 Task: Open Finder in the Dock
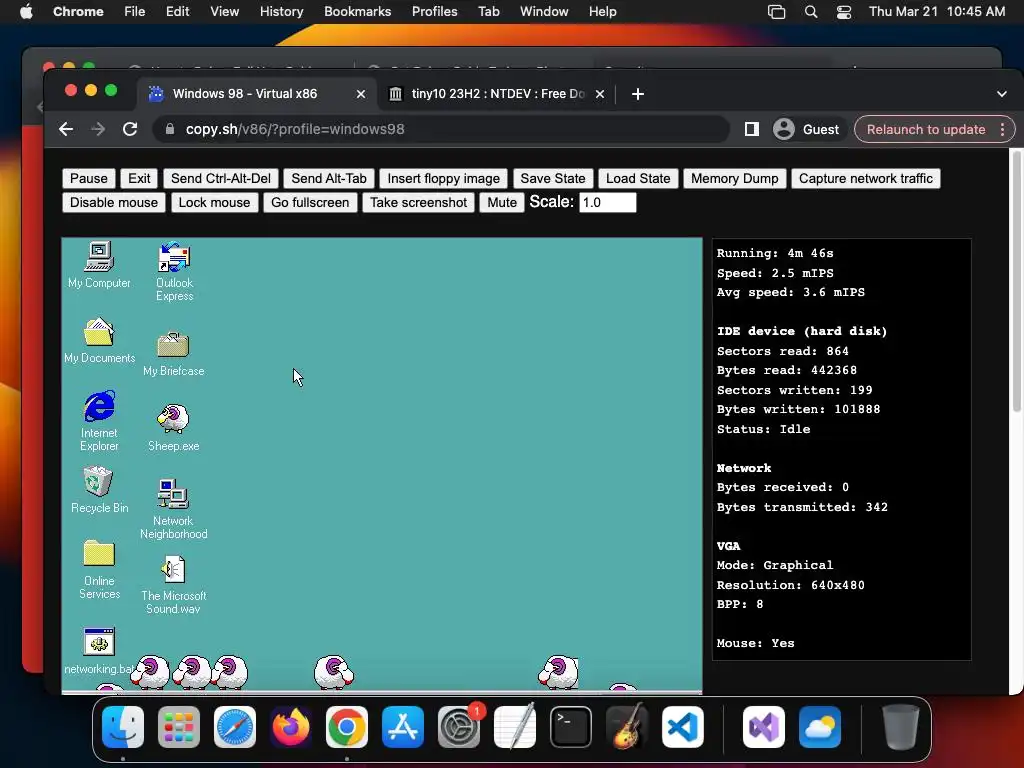(x=123, y=727)
